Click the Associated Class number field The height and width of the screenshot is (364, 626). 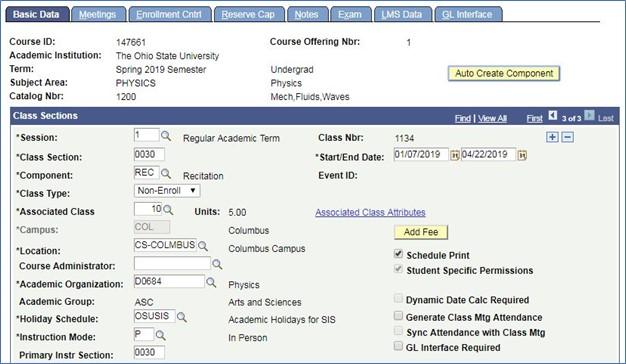pos(148,209)
